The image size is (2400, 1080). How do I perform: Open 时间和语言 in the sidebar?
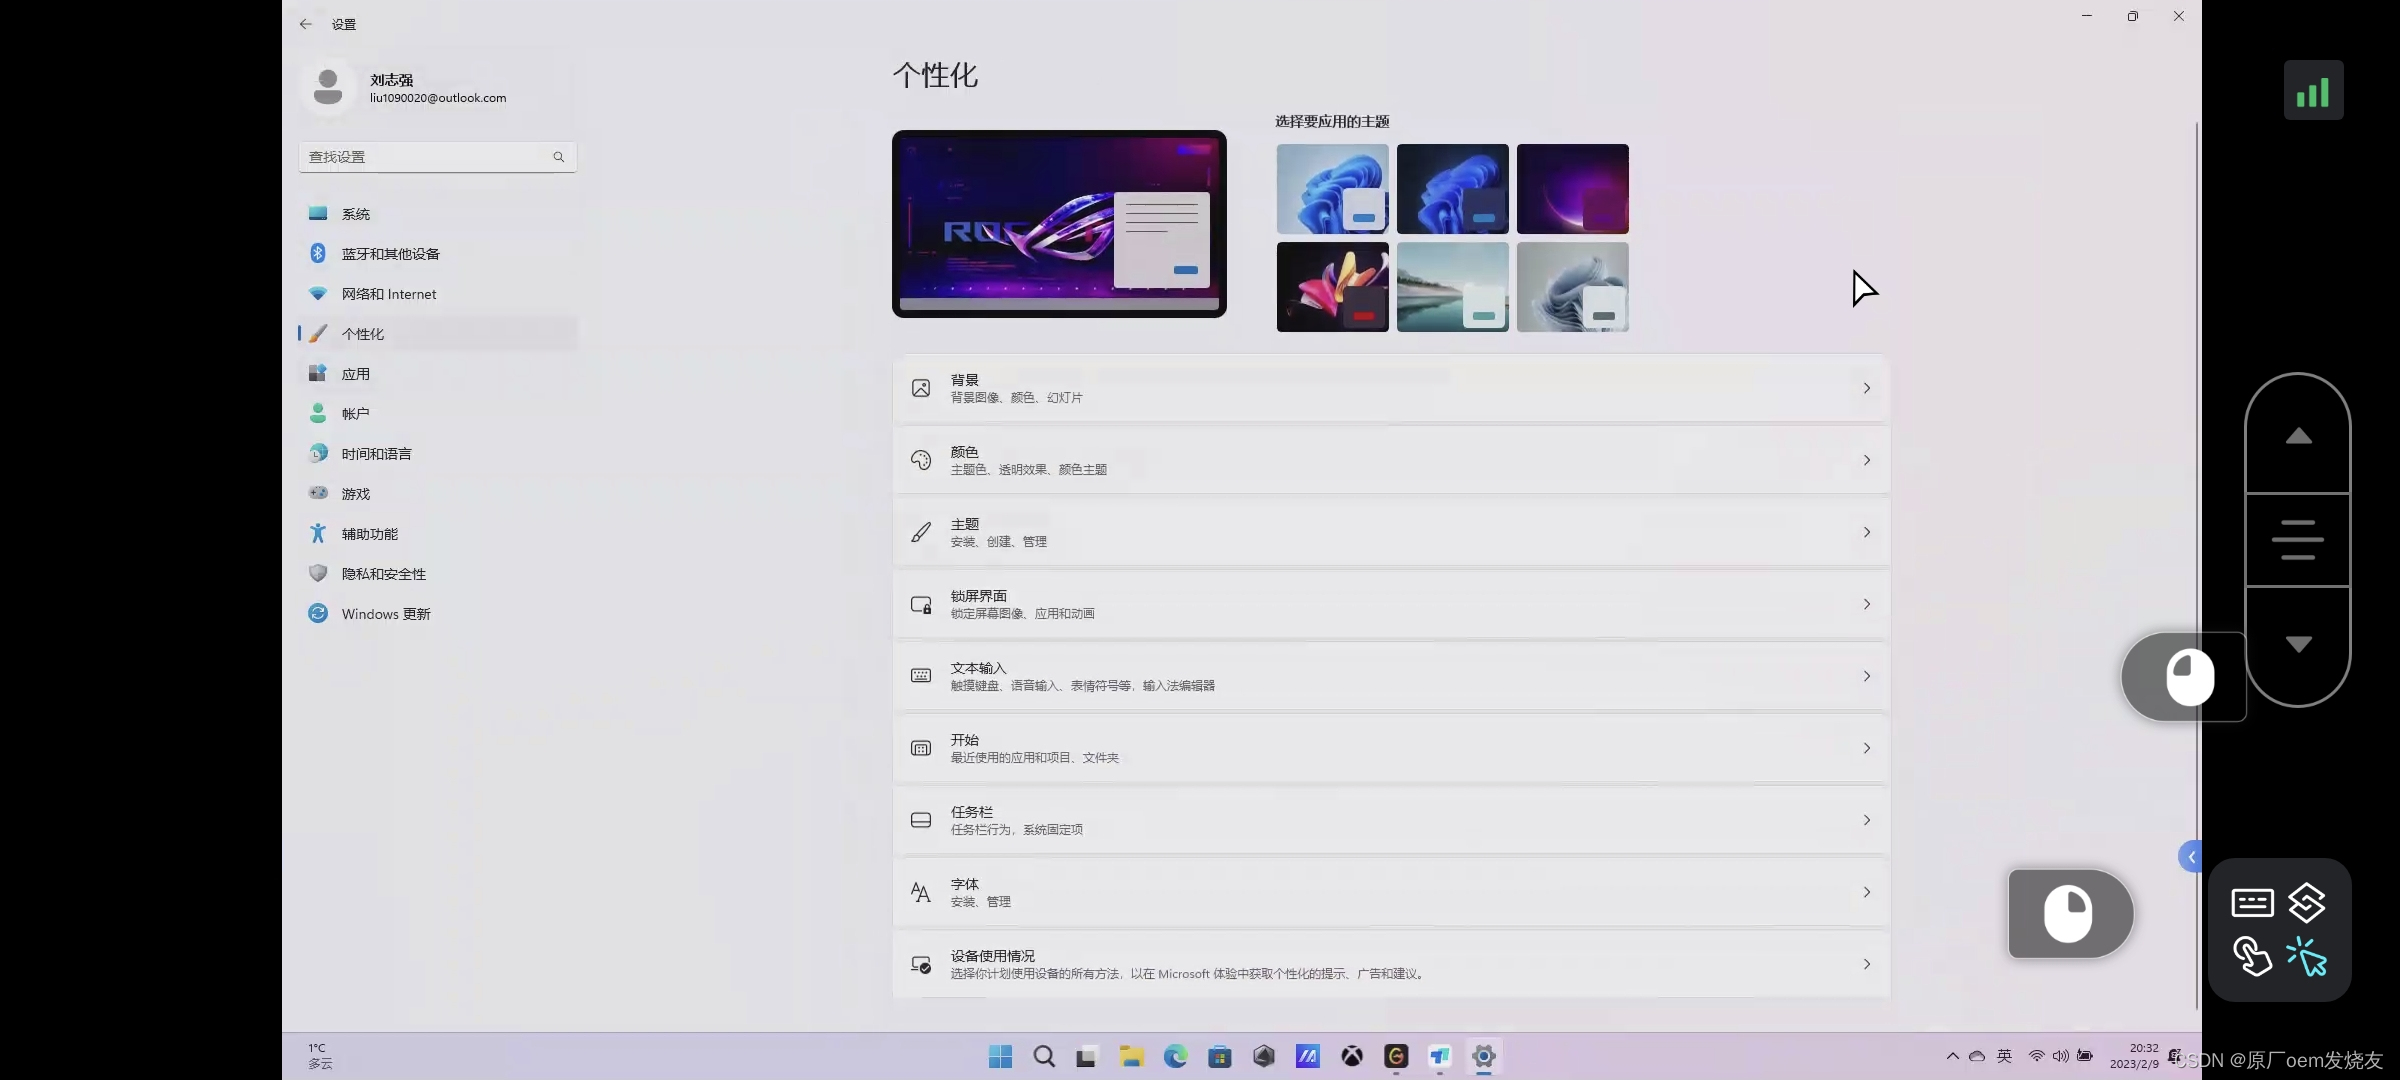point(438,454)
